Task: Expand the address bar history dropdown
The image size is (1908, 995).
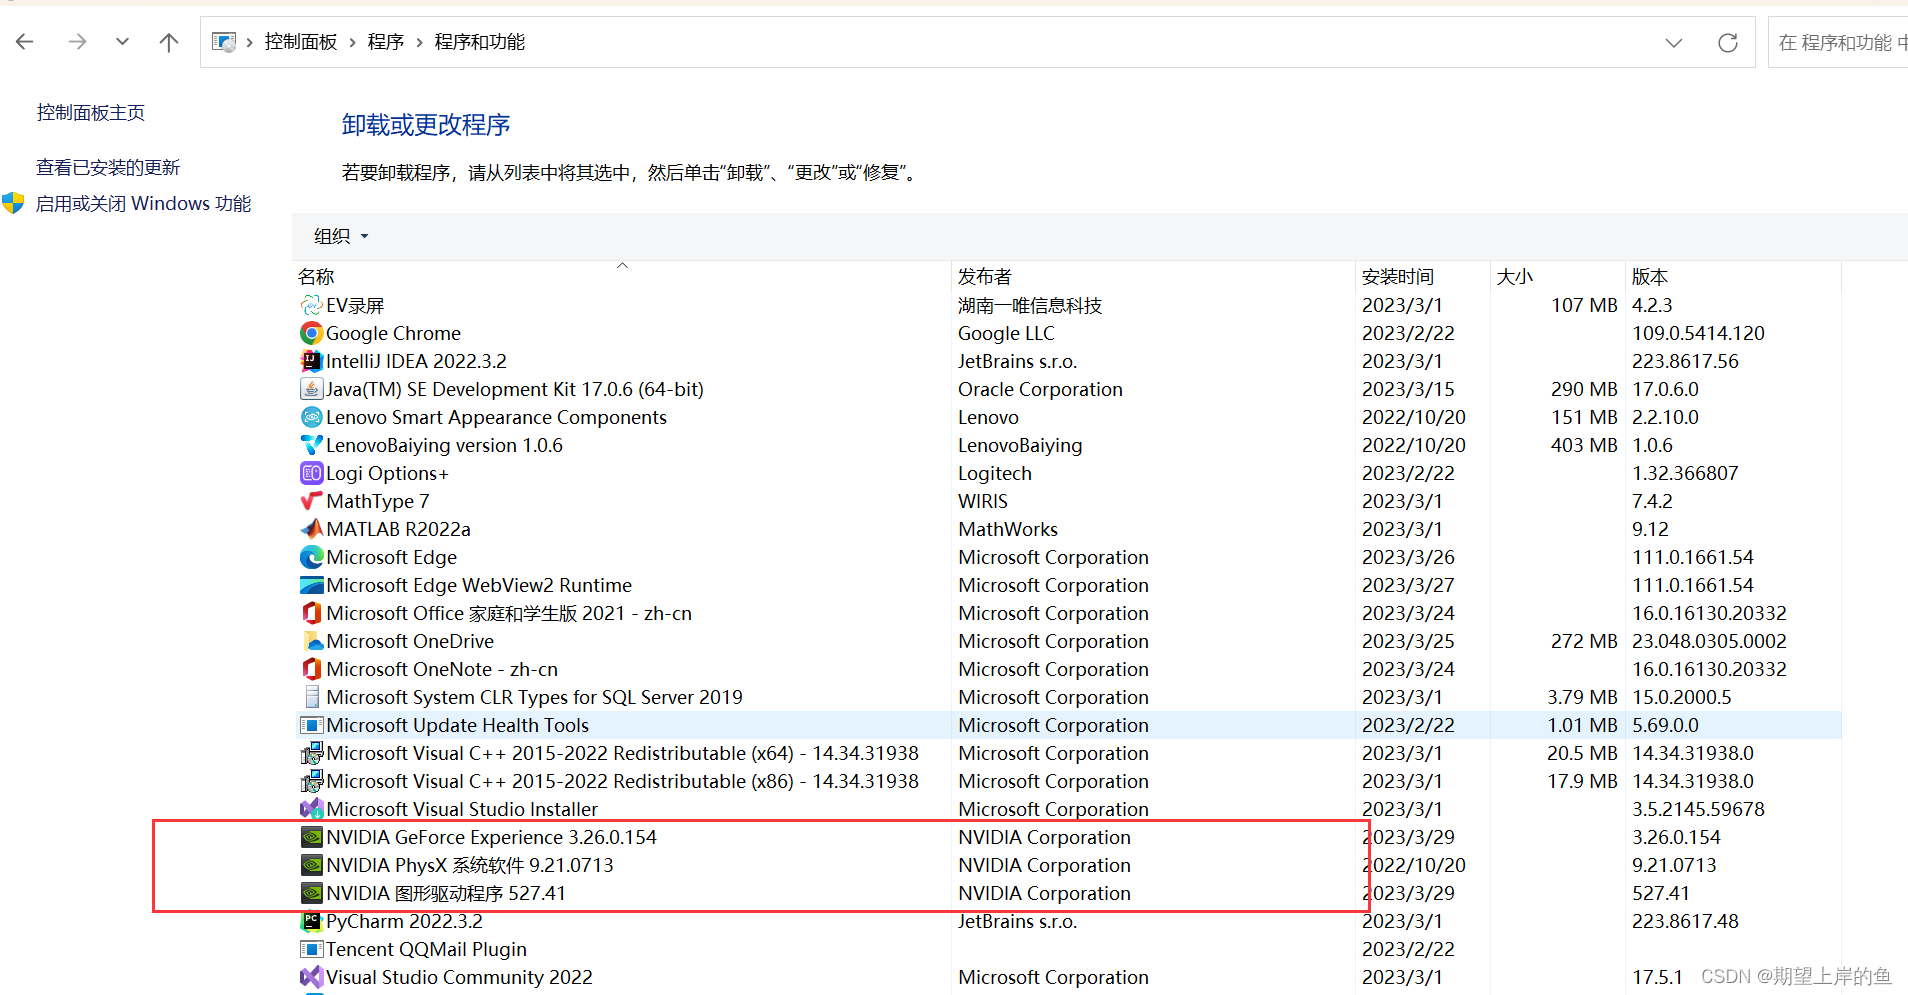Action: 1674,43
